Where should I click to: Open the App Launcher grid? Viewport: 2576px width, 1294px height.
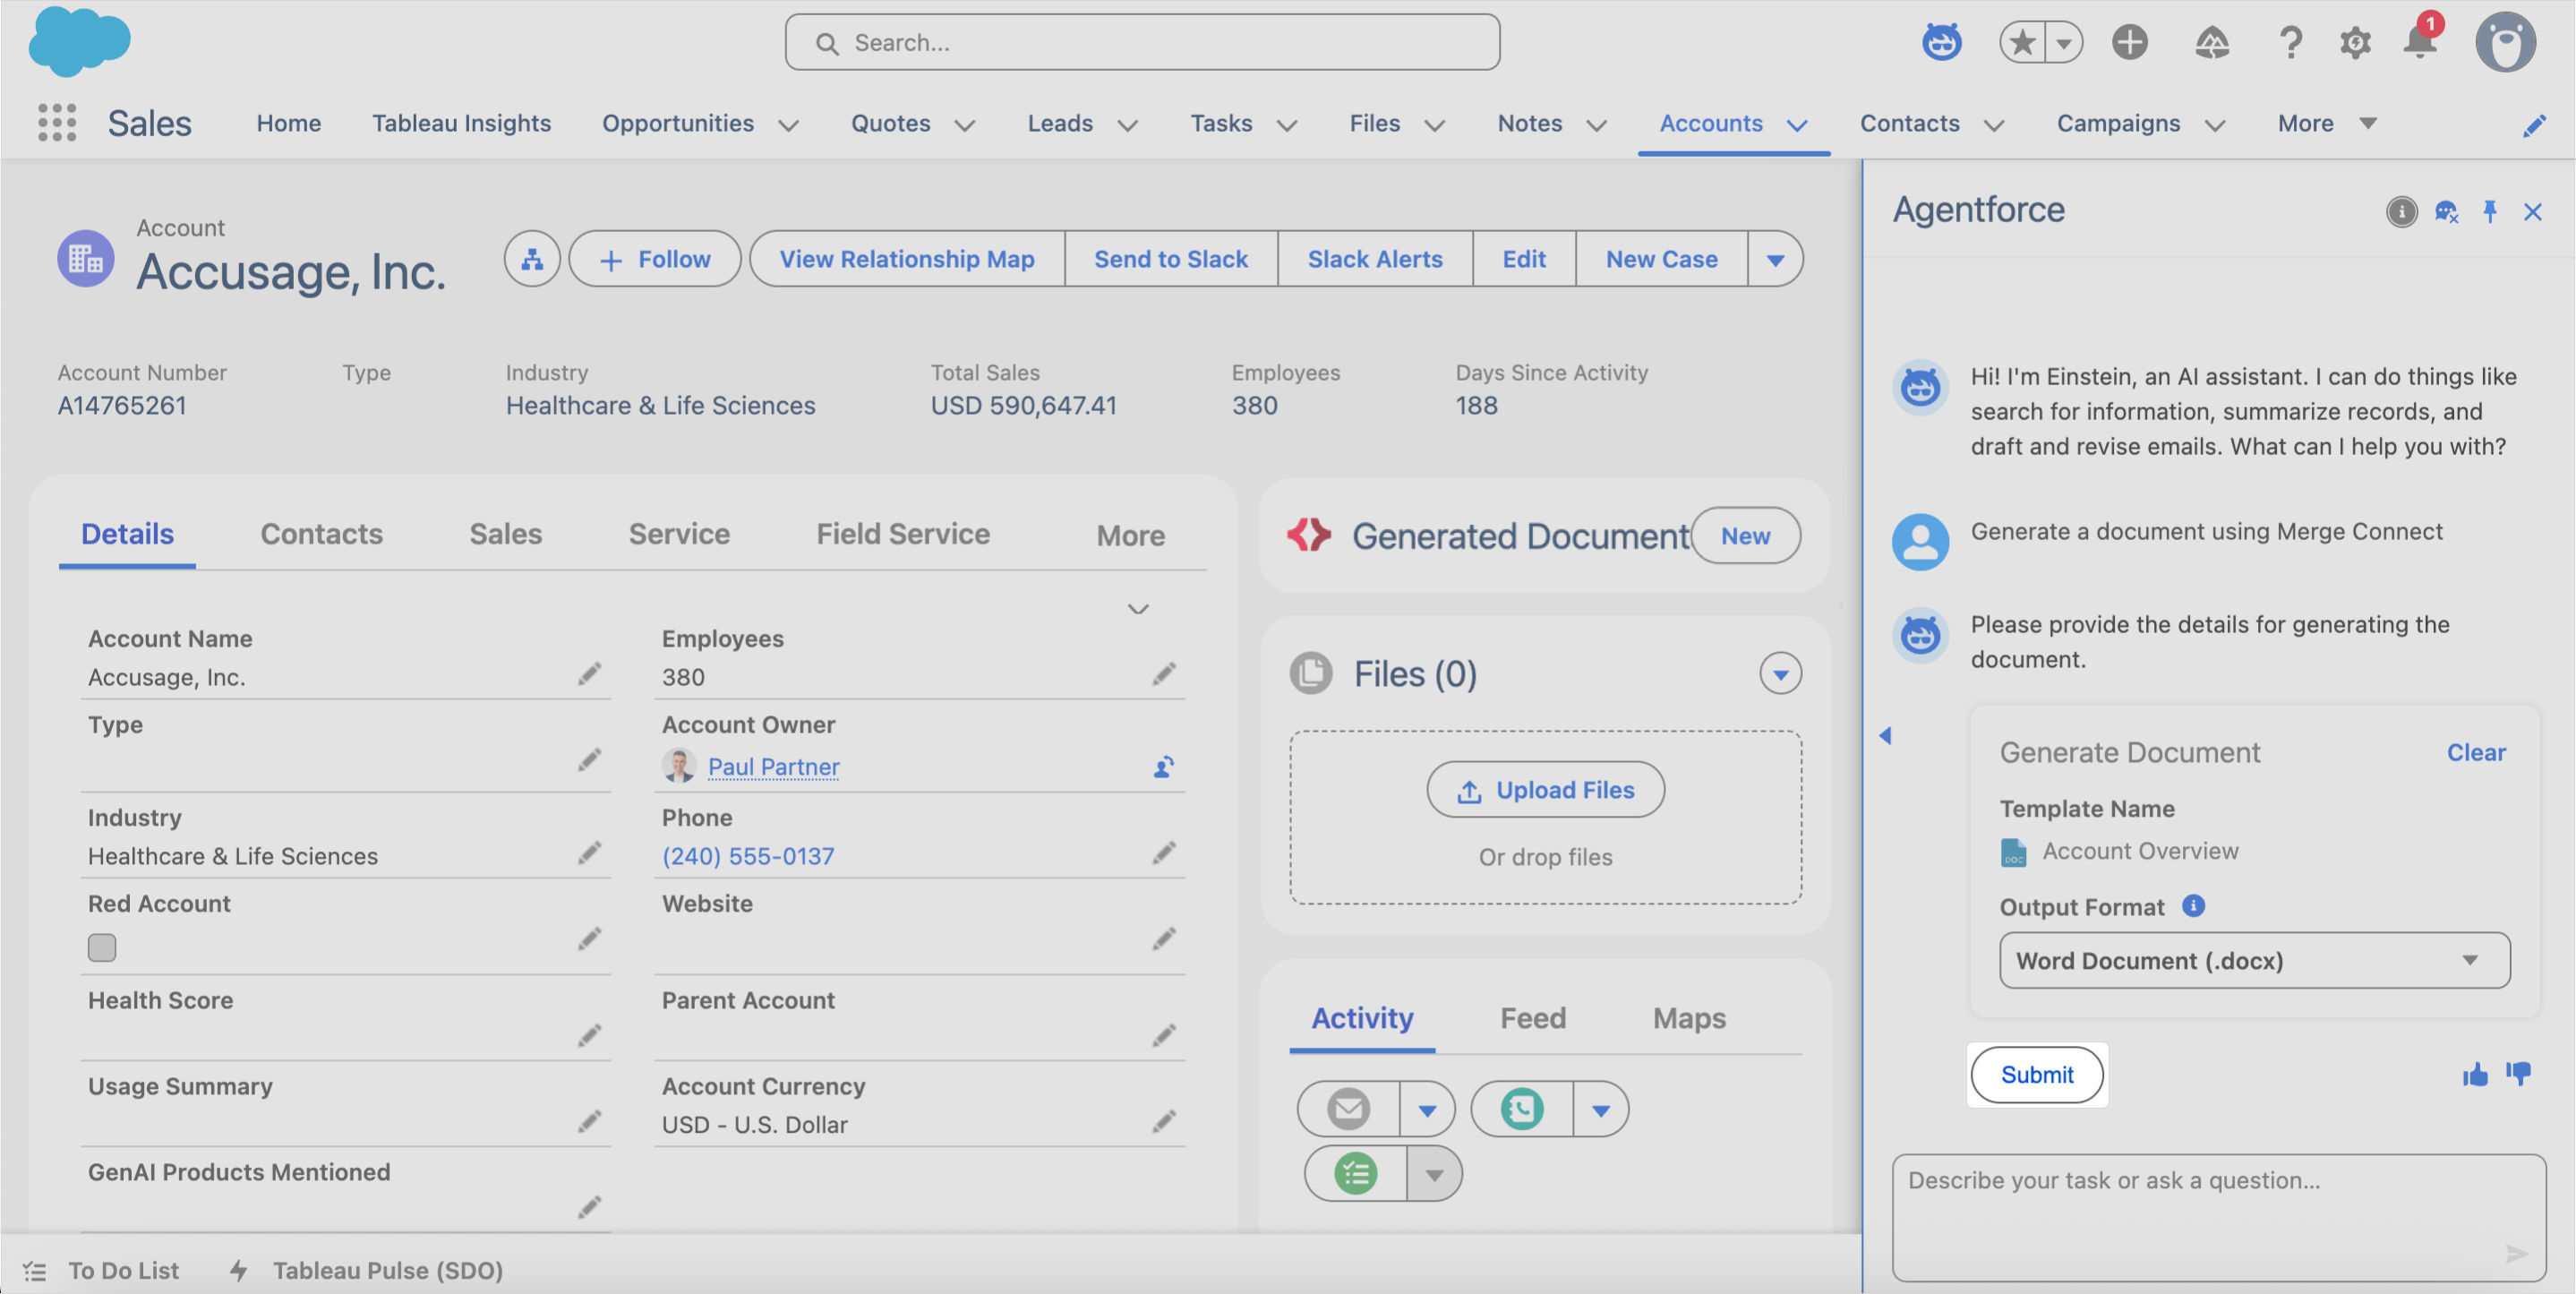(x=57, y=123)
